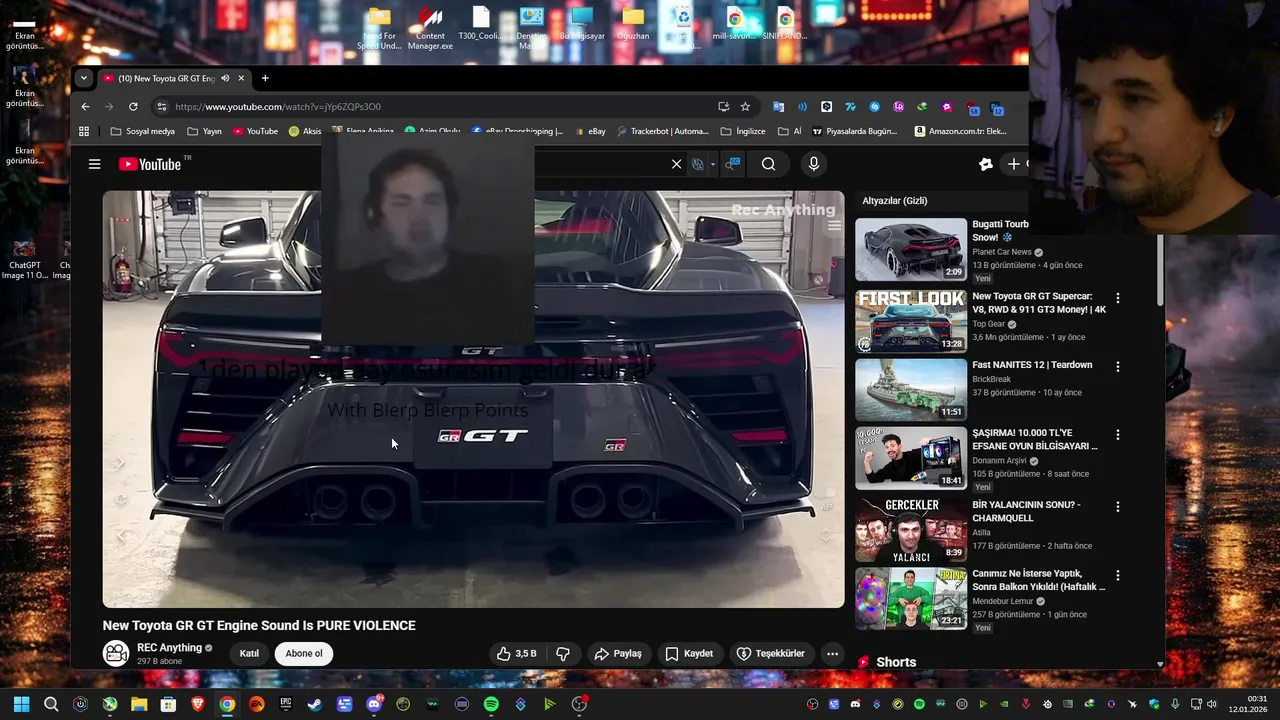
Task: Like the video with 3,5 B likes
Action: [x=517, y=653]
